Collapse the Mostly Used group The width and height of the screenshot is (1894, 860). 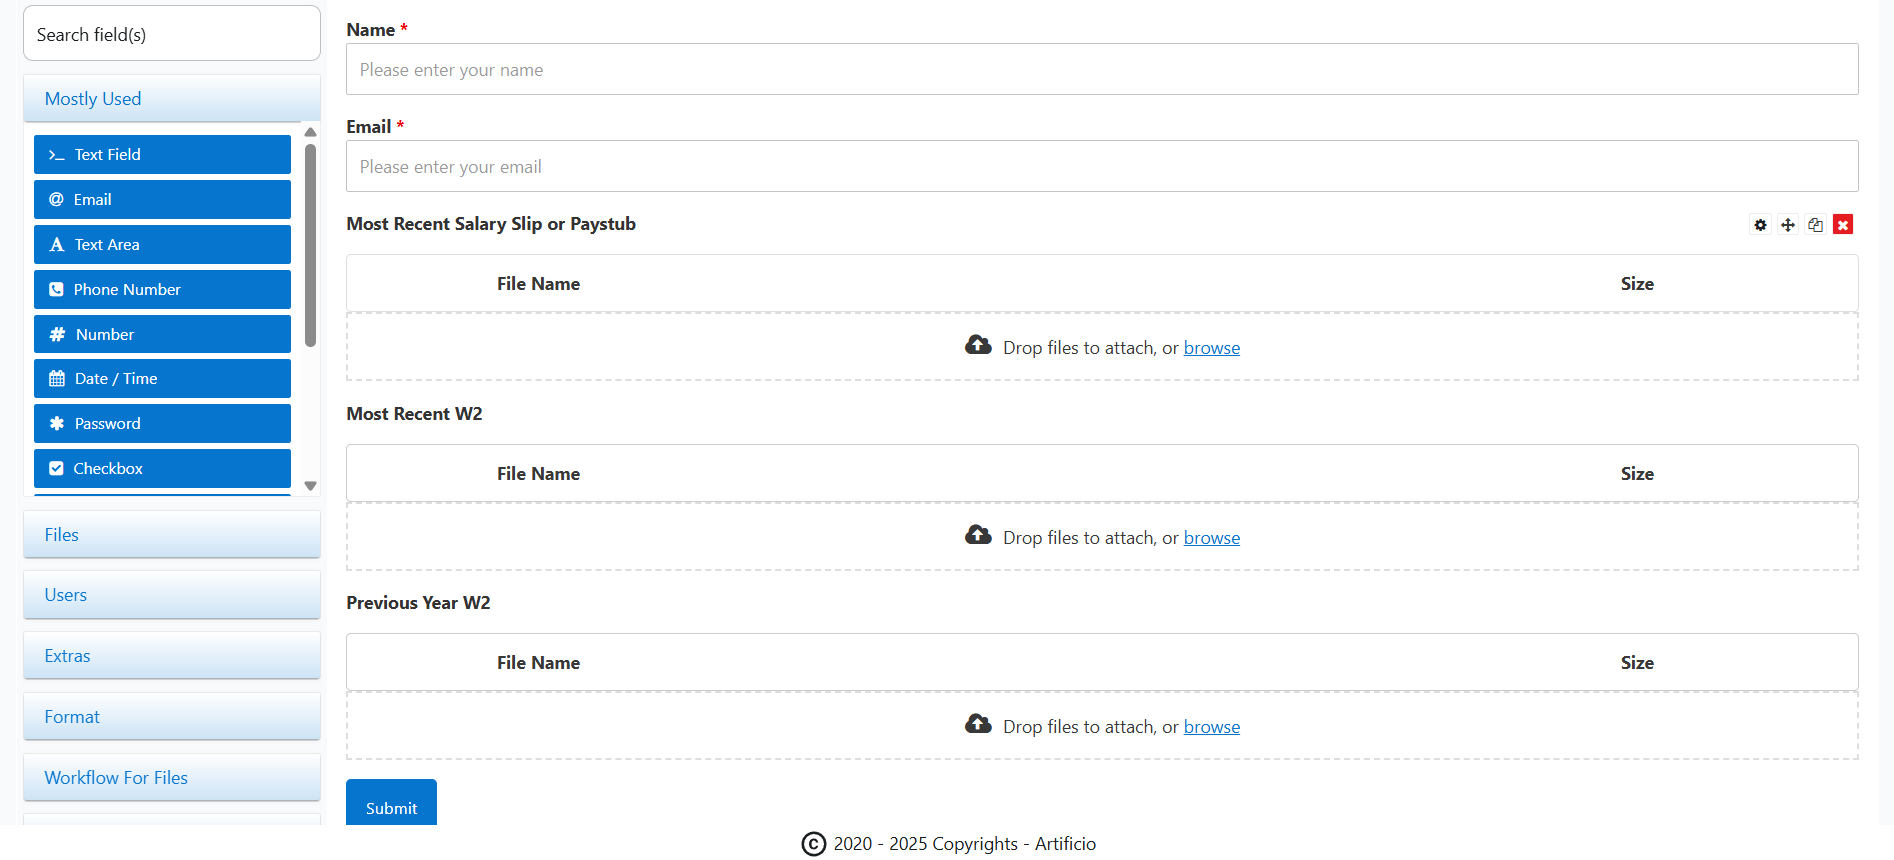point(171,99)
